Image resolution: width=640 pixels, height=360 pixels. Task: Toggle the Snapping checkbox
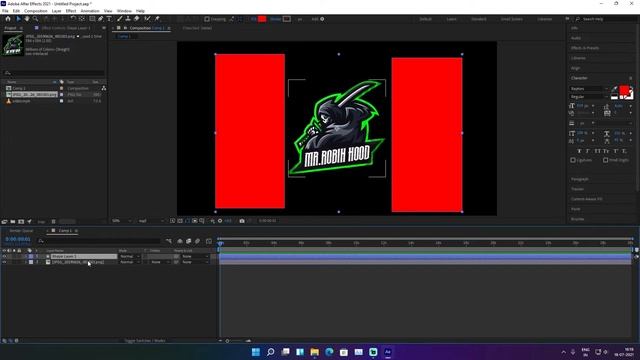207,19
